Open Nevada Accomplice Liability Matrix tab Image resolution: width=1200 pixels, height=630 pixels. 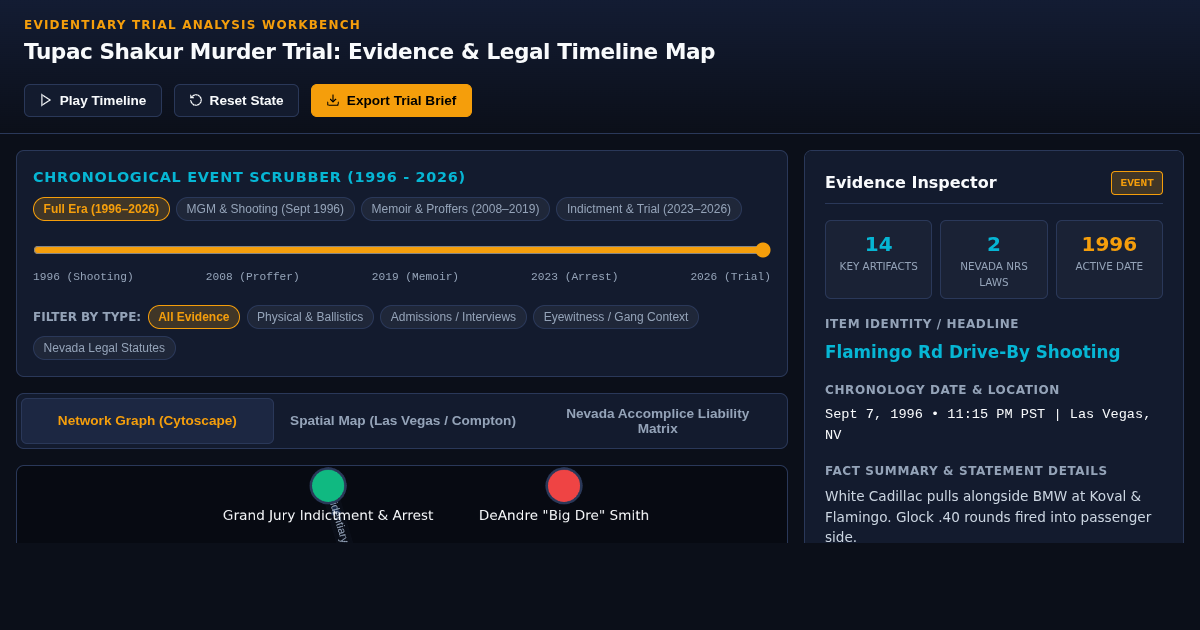pos(658,421)
